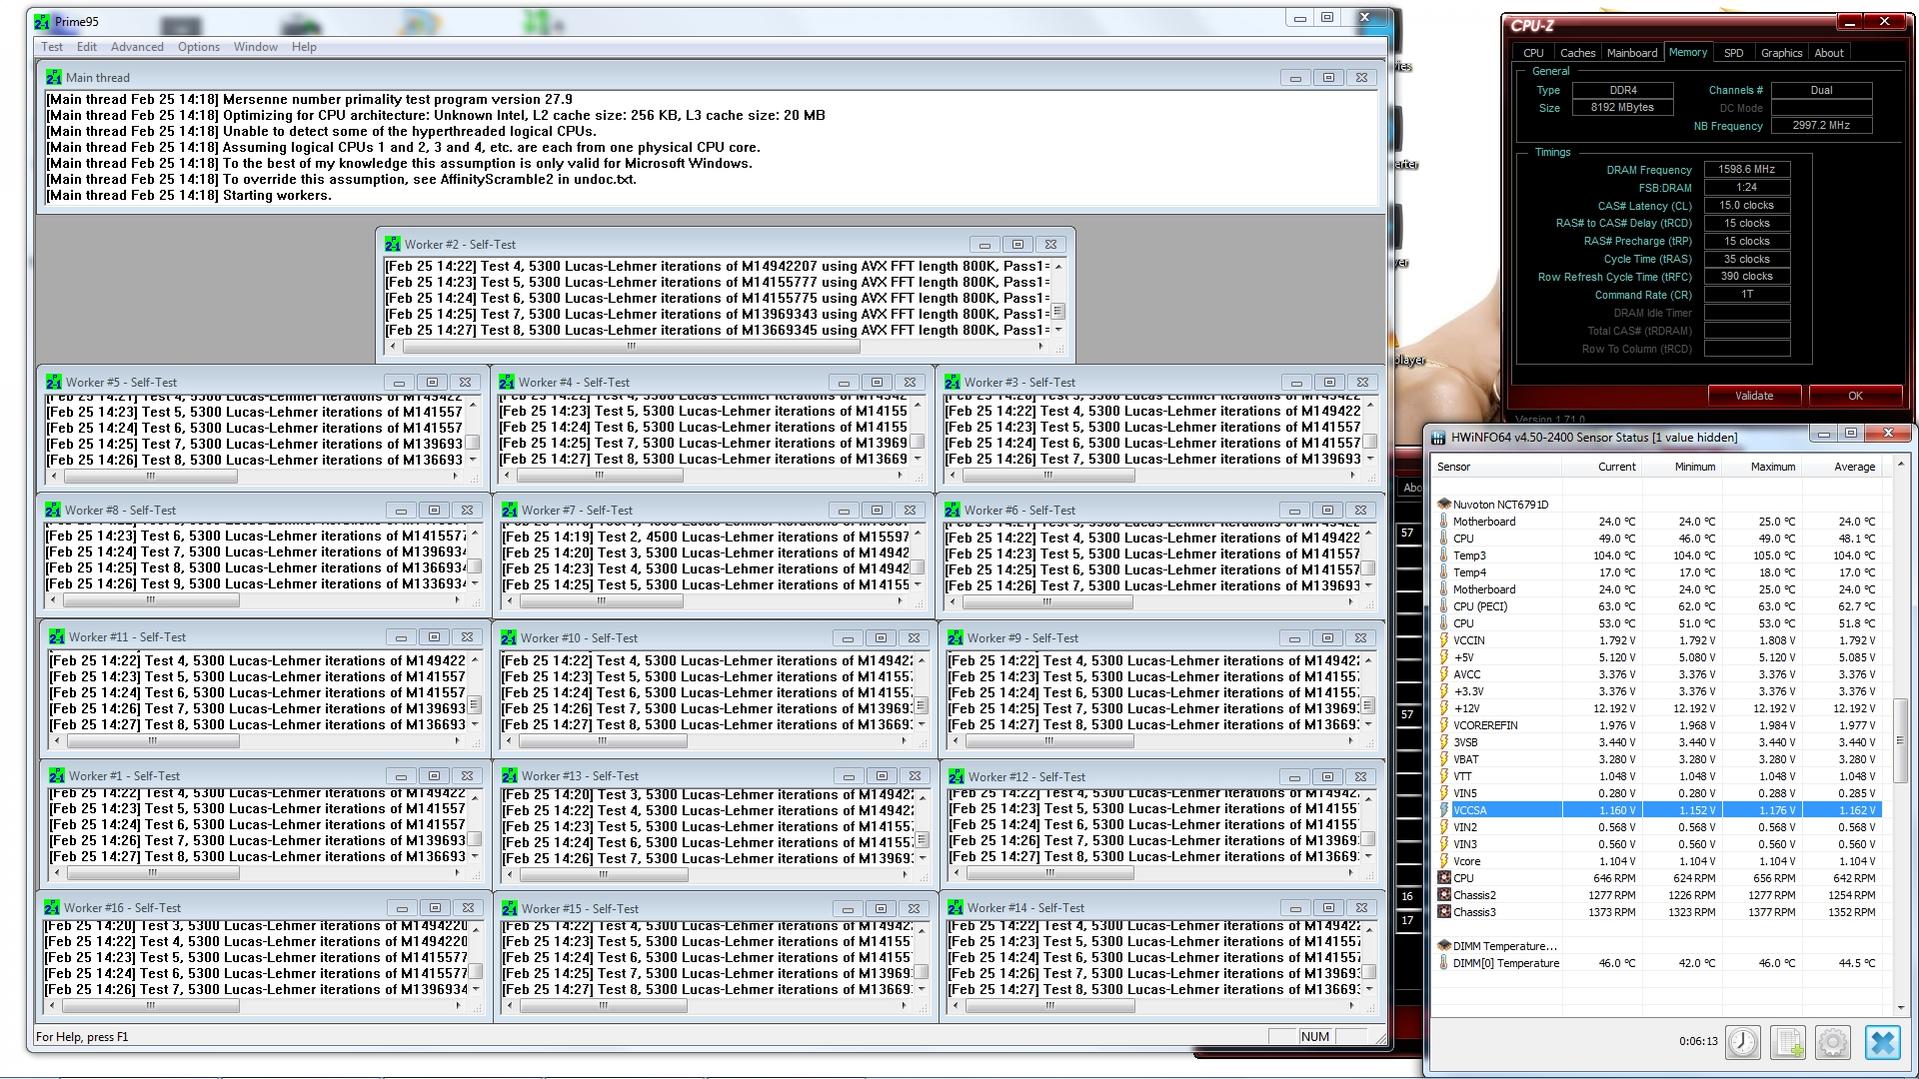Click the NB Frequency value field
Viewport: 1919px width, 1079px height.
coord(1821,126)
